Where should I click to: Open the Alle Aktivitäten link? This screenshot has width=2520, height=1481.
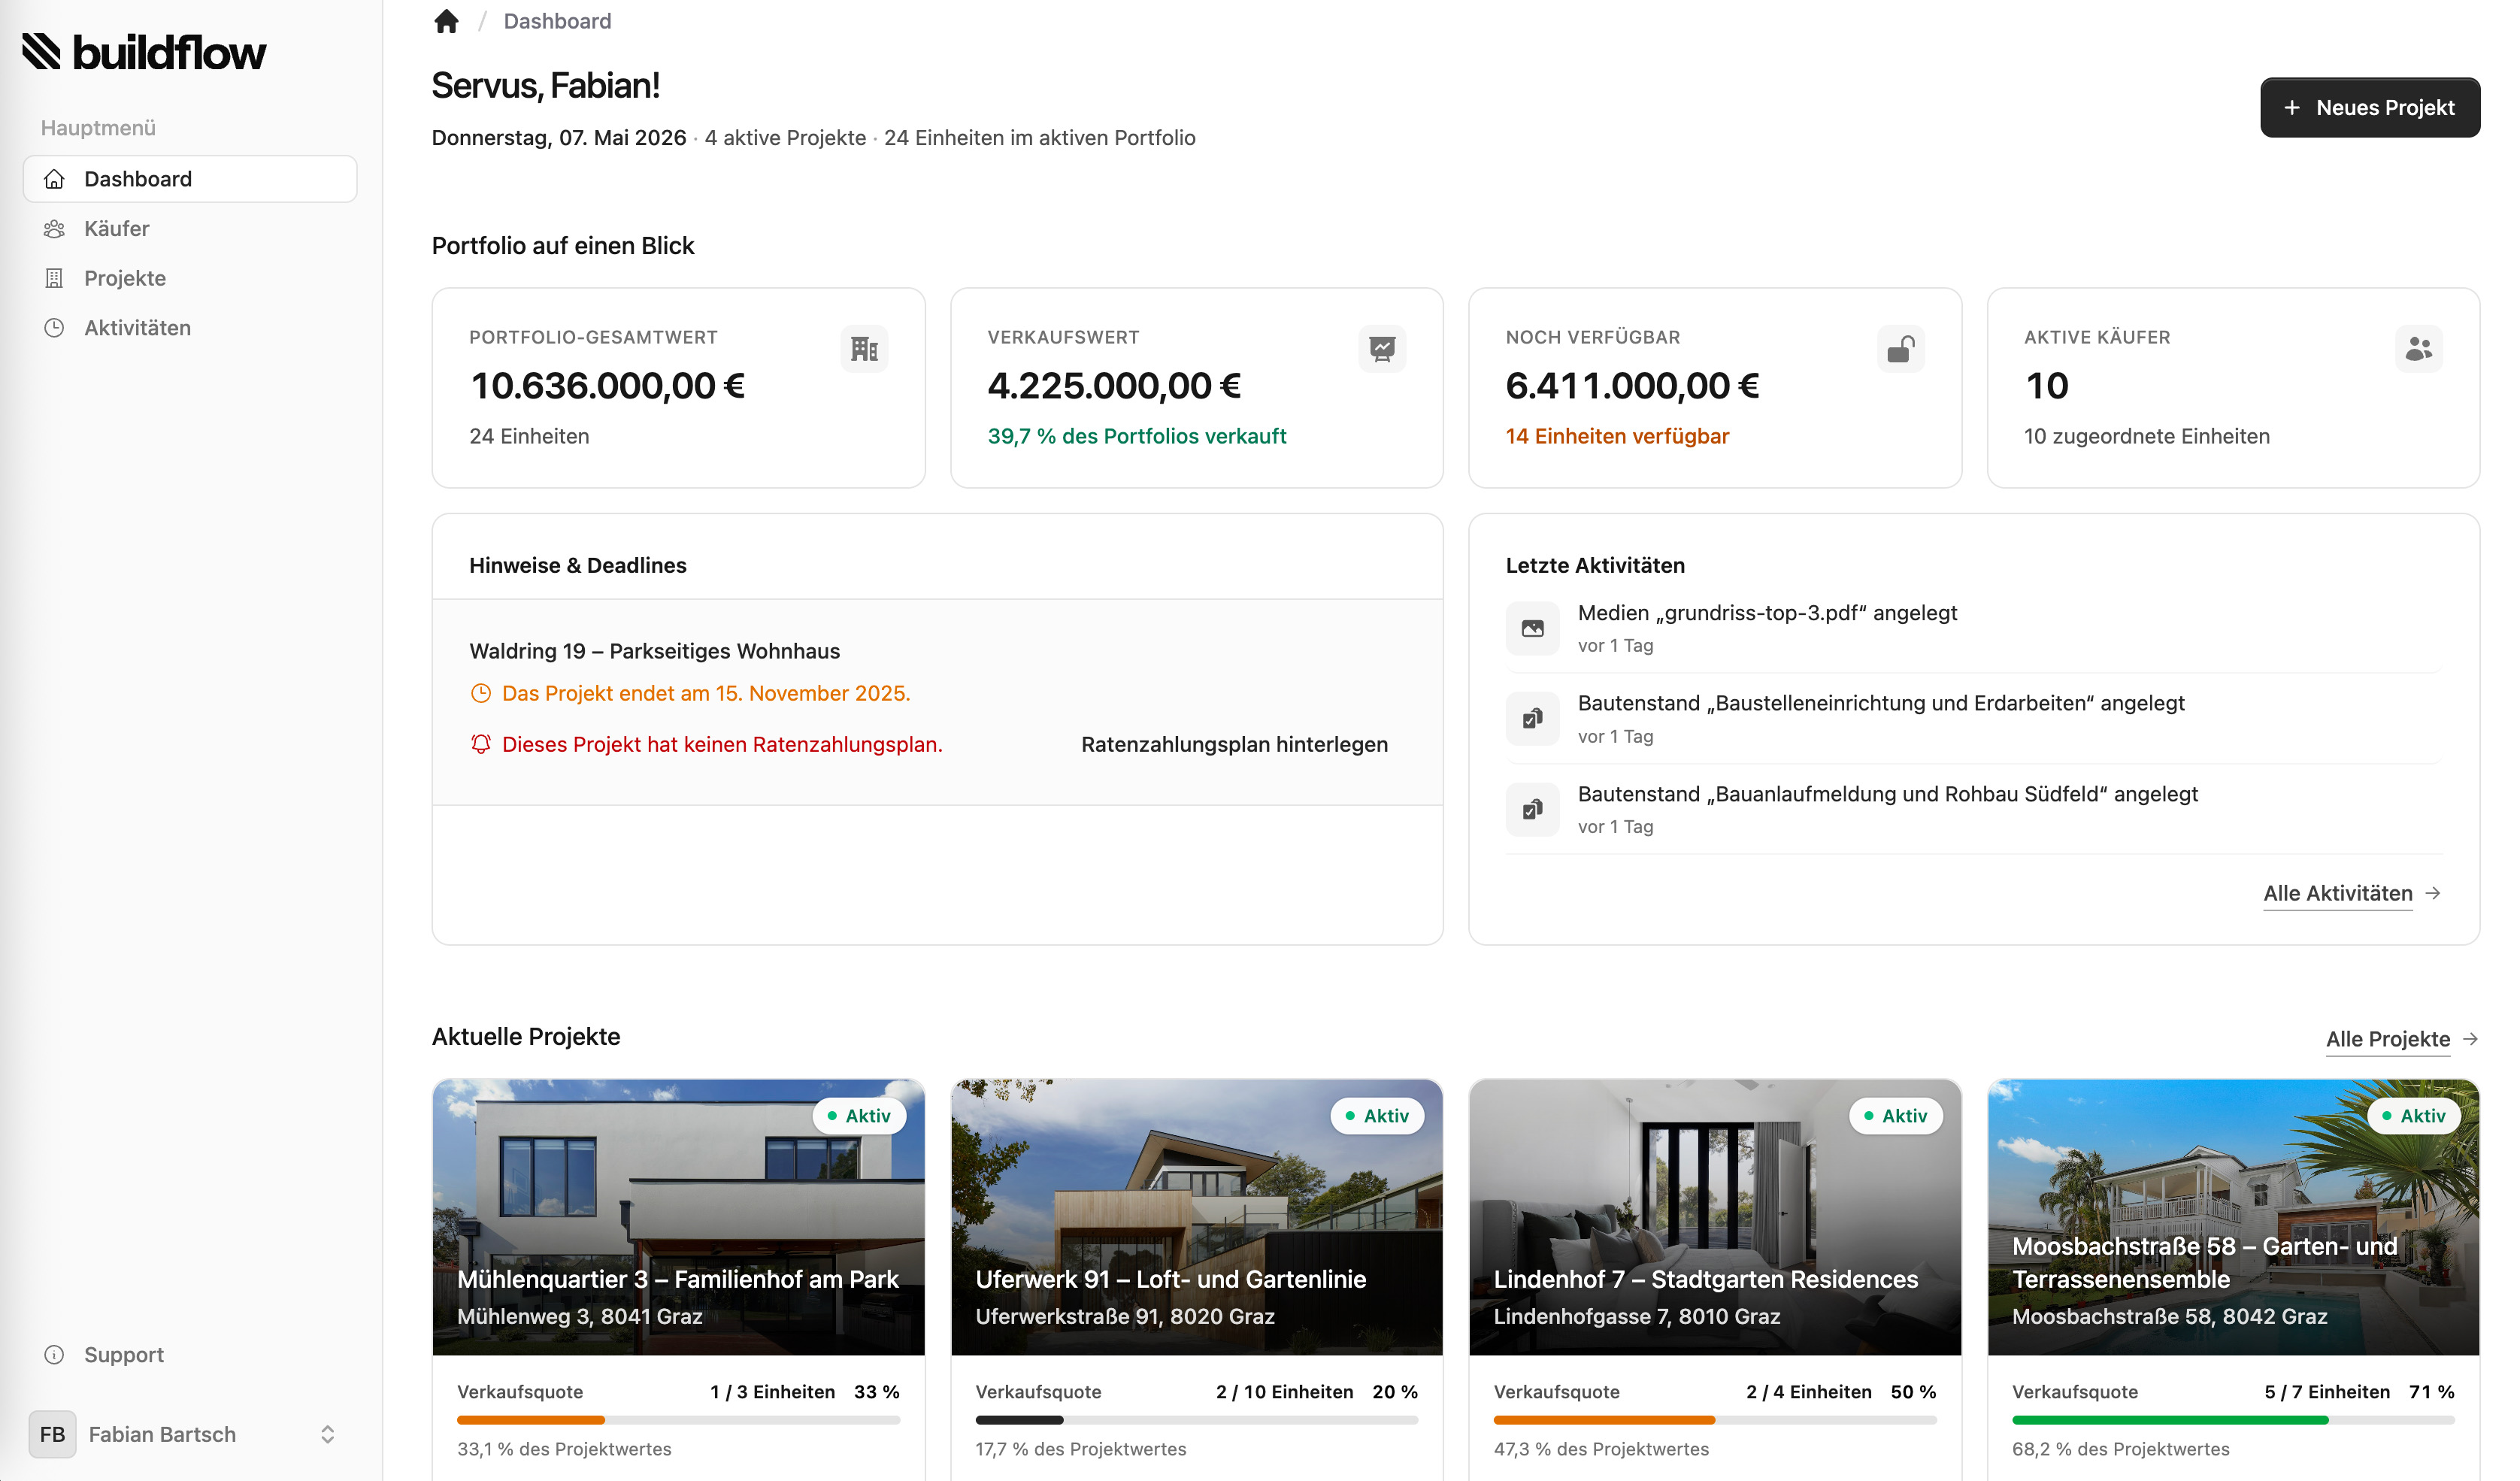click(x=2338, y=893)
